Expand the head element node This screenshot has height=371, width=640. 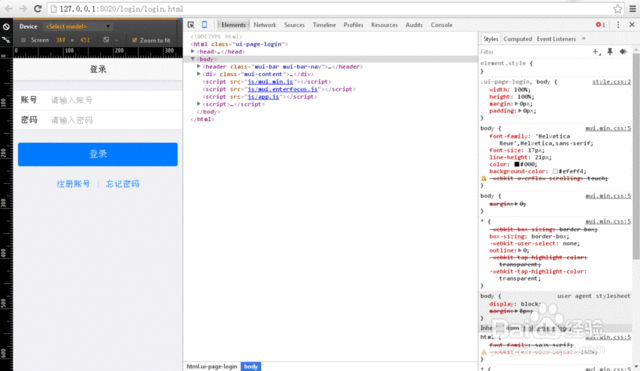[193, 51]
